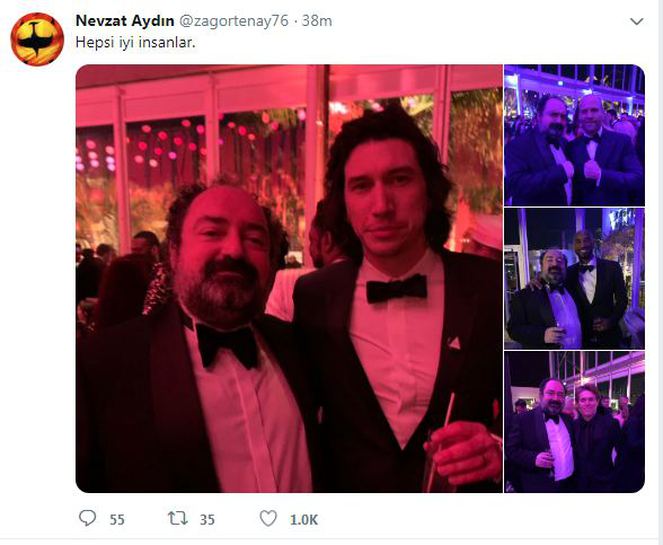Enlarge the large main photo
Image resolution: width=663 pixels, height=545 pixels.
coord(288,278)
